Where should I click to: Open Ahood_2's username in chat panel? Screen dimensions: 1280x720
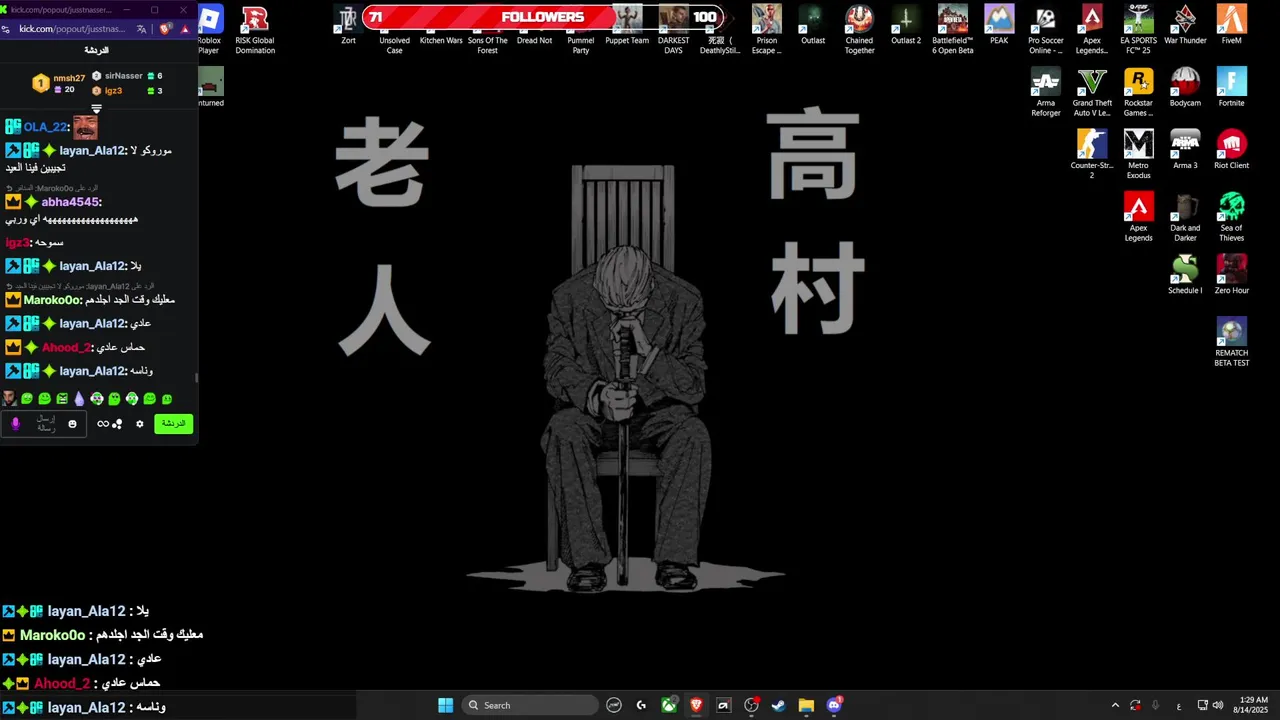coord(66,347)
